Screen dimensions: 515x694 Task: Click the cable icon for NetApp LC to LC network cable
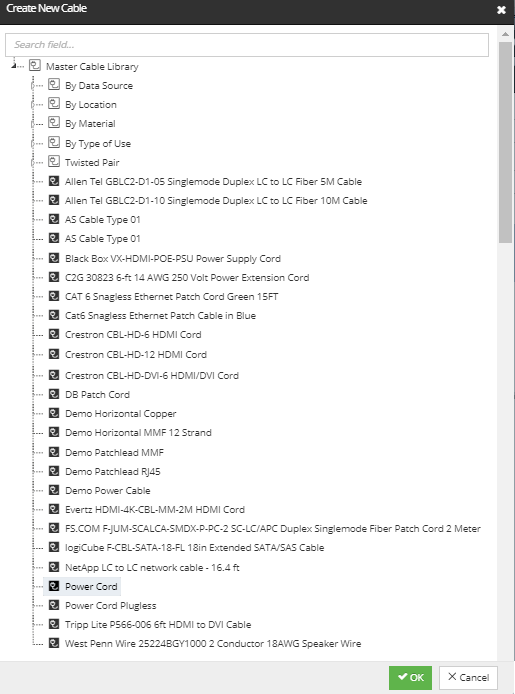[x=54, y=567]
